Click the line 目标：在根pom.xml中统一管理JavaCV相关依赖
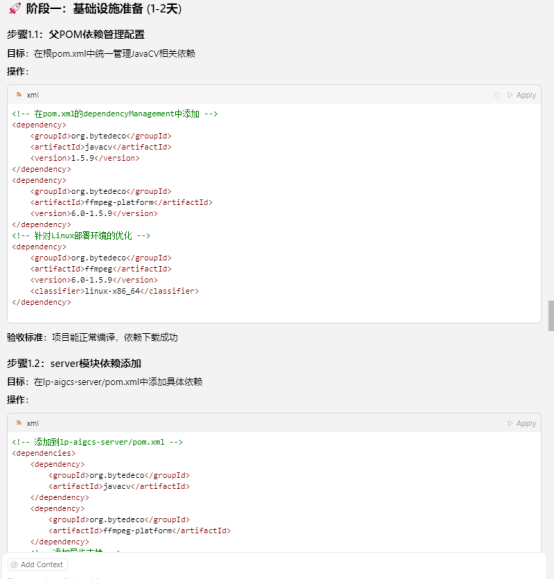 coord(101,54)
